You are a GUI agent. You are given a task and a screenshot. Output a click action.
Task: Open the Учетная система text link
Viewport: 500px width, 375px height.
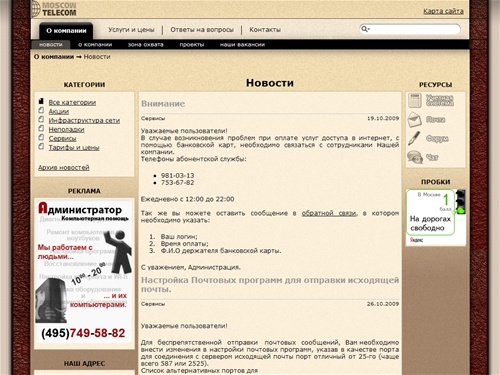click(440, 100)
